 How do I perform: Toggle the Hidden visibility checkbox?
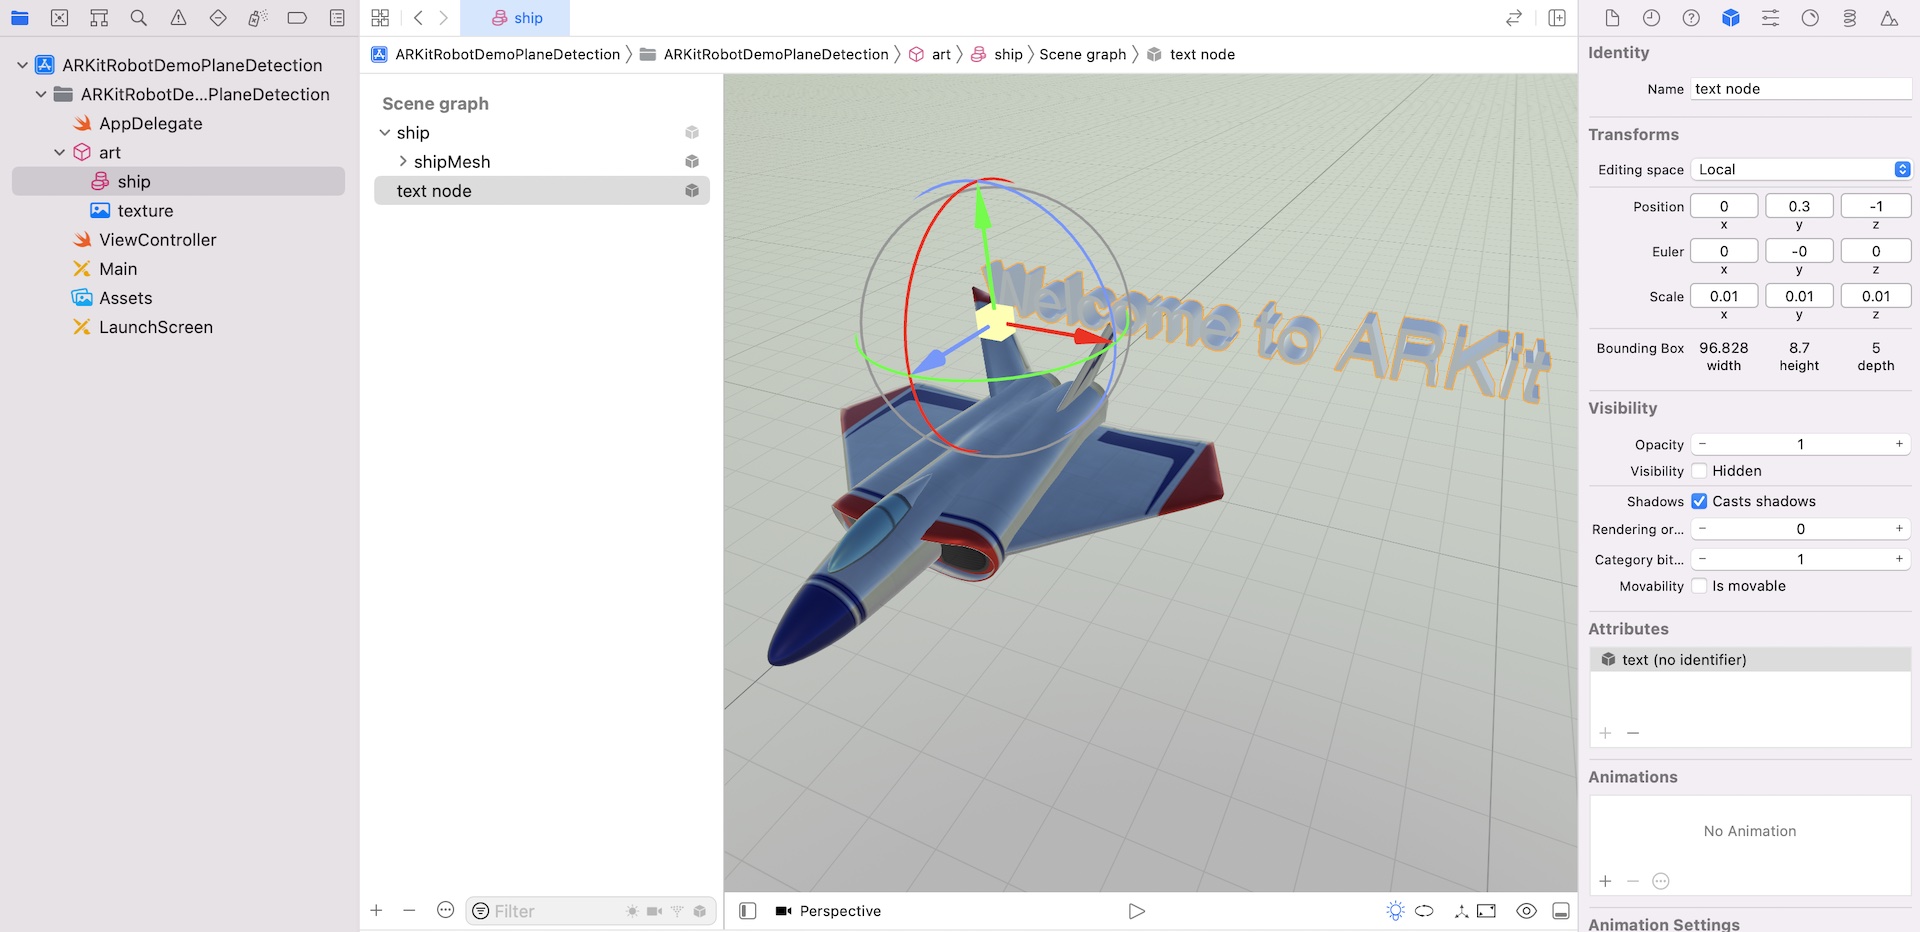1699,471
